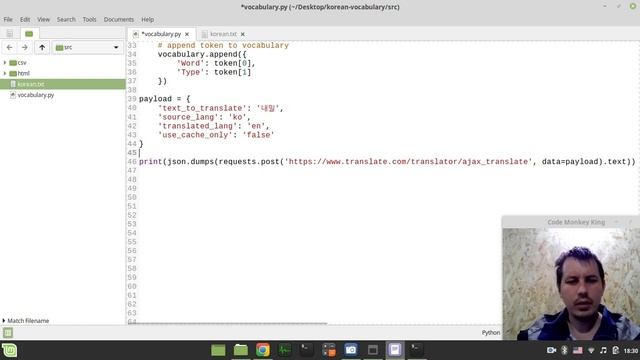The width and height of the screenshot is (640, 360).
Task: Click line number 46 in the gutter
Action: coord(132,162)
